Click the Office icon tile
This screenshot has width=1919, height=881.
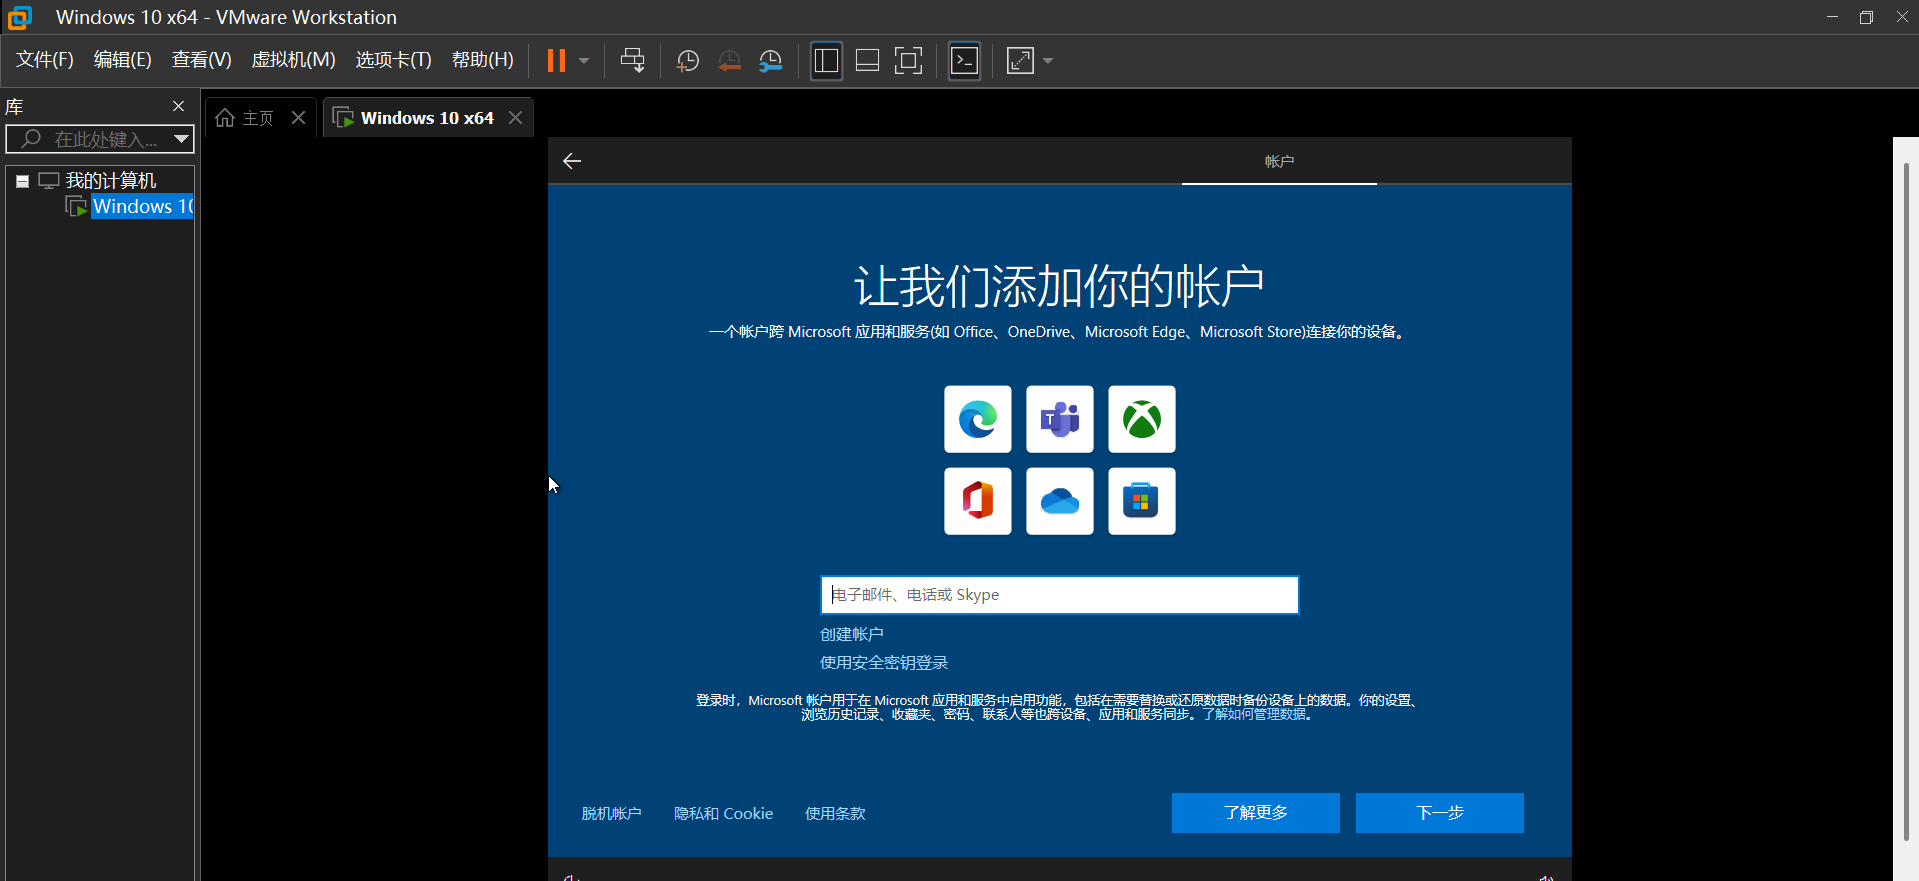click(x=978, y=501)
